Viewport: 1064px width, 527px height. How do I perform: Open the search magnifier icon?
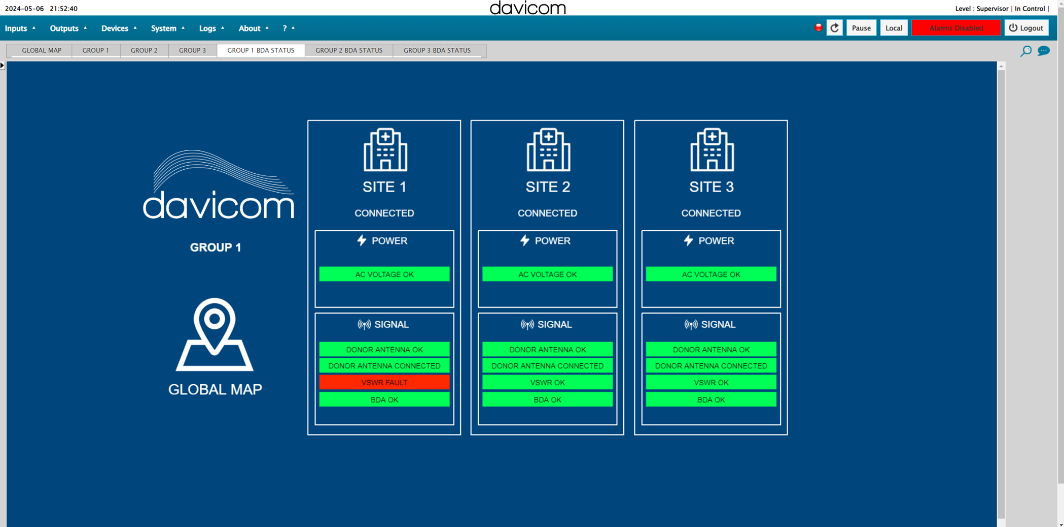click(1026, 51)
